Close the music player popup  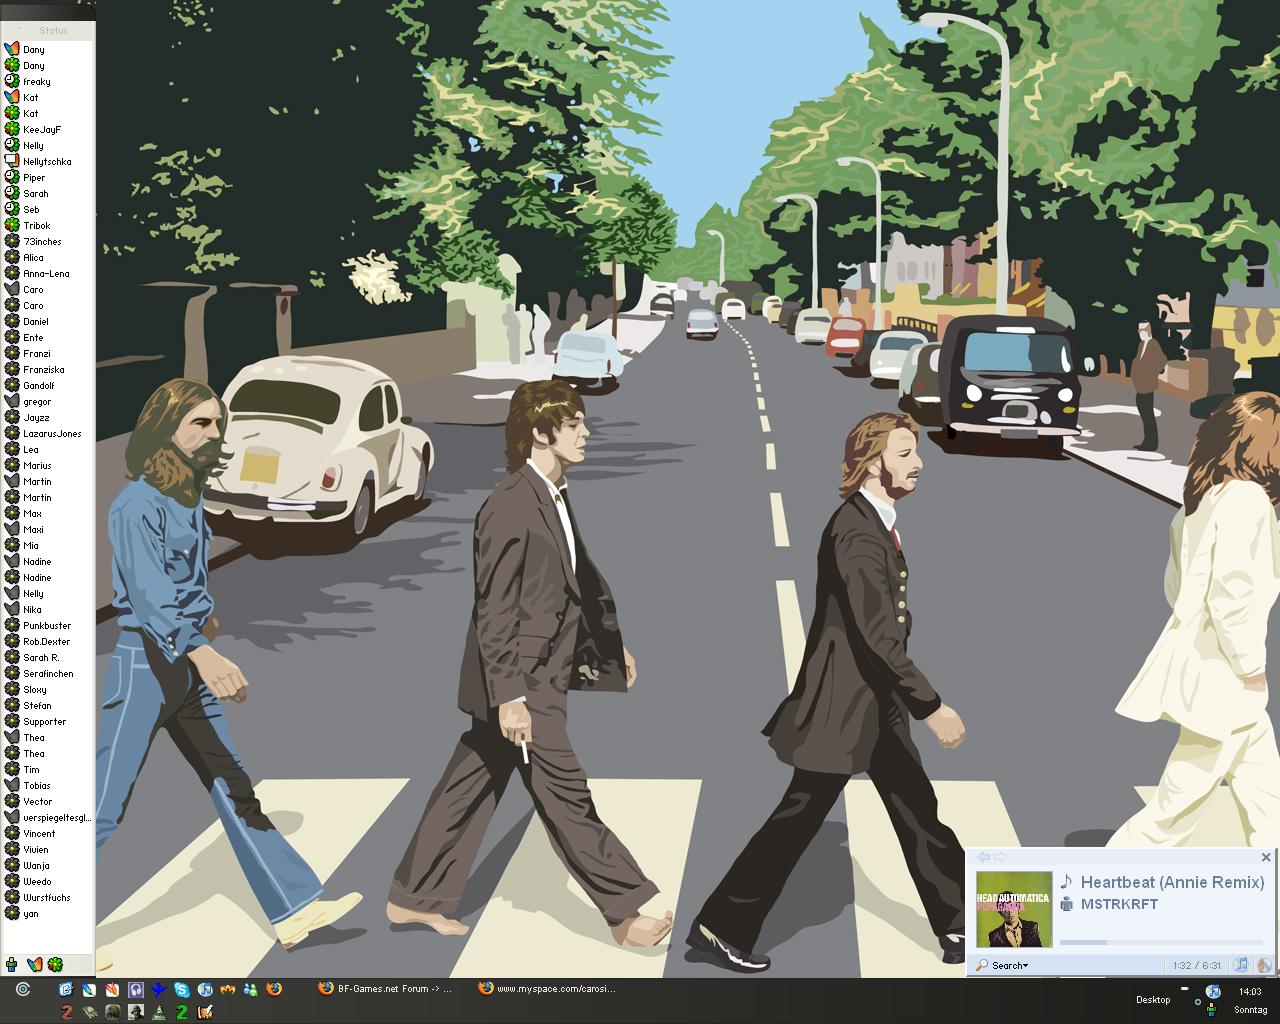tap(1266, 857)
